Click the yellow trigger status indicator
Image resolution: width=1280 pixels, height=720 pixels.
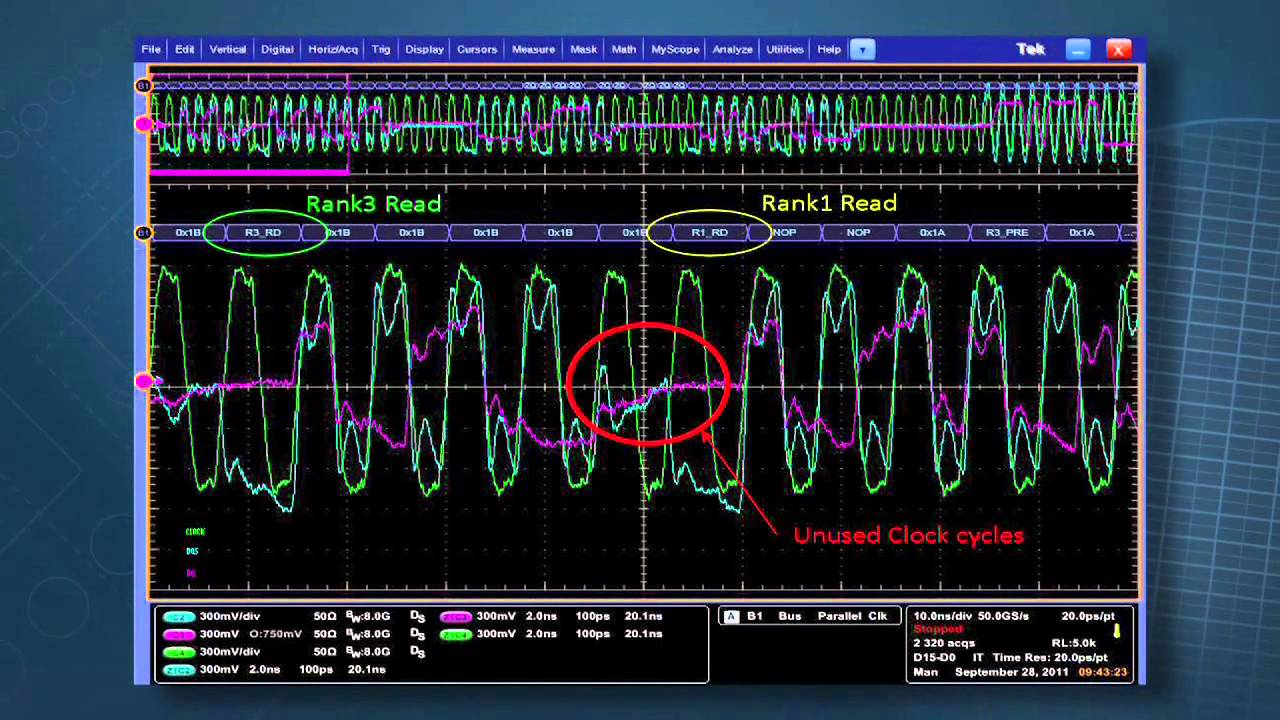[1116, 630]
